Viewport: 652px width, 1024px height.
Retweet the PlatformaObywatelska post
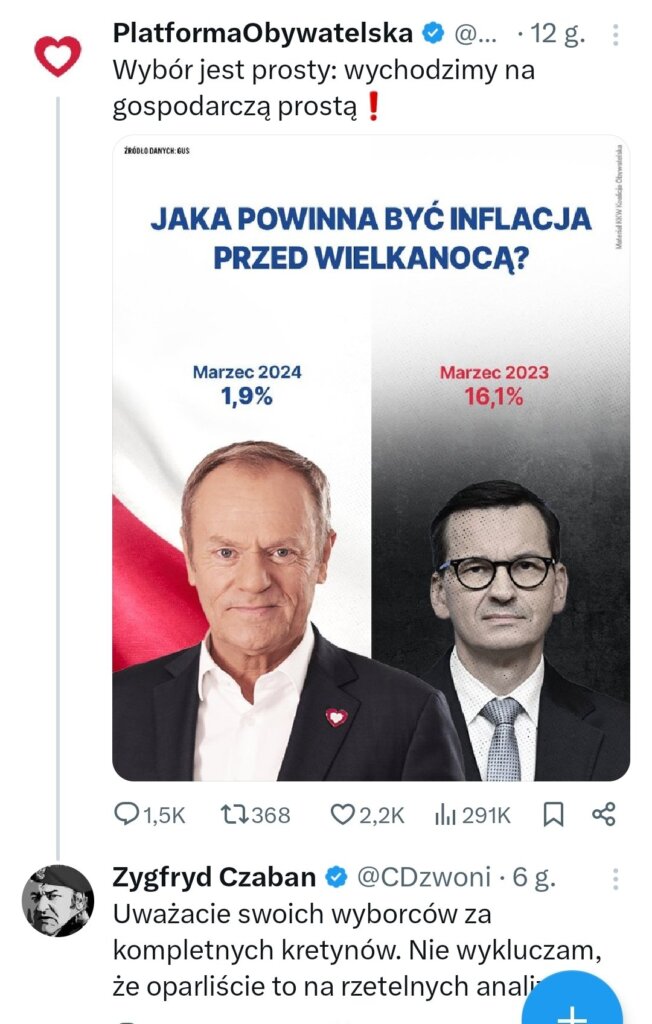tap(233, 815)
